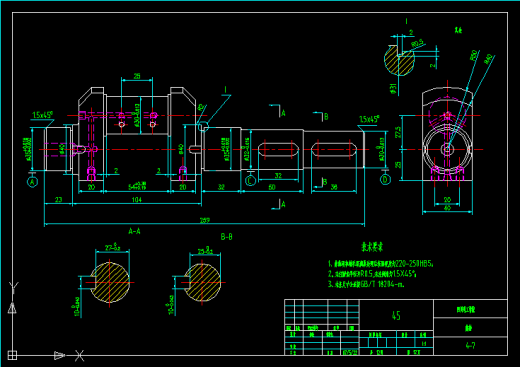Select the 50 shaft segment dimension

[272, 187]
